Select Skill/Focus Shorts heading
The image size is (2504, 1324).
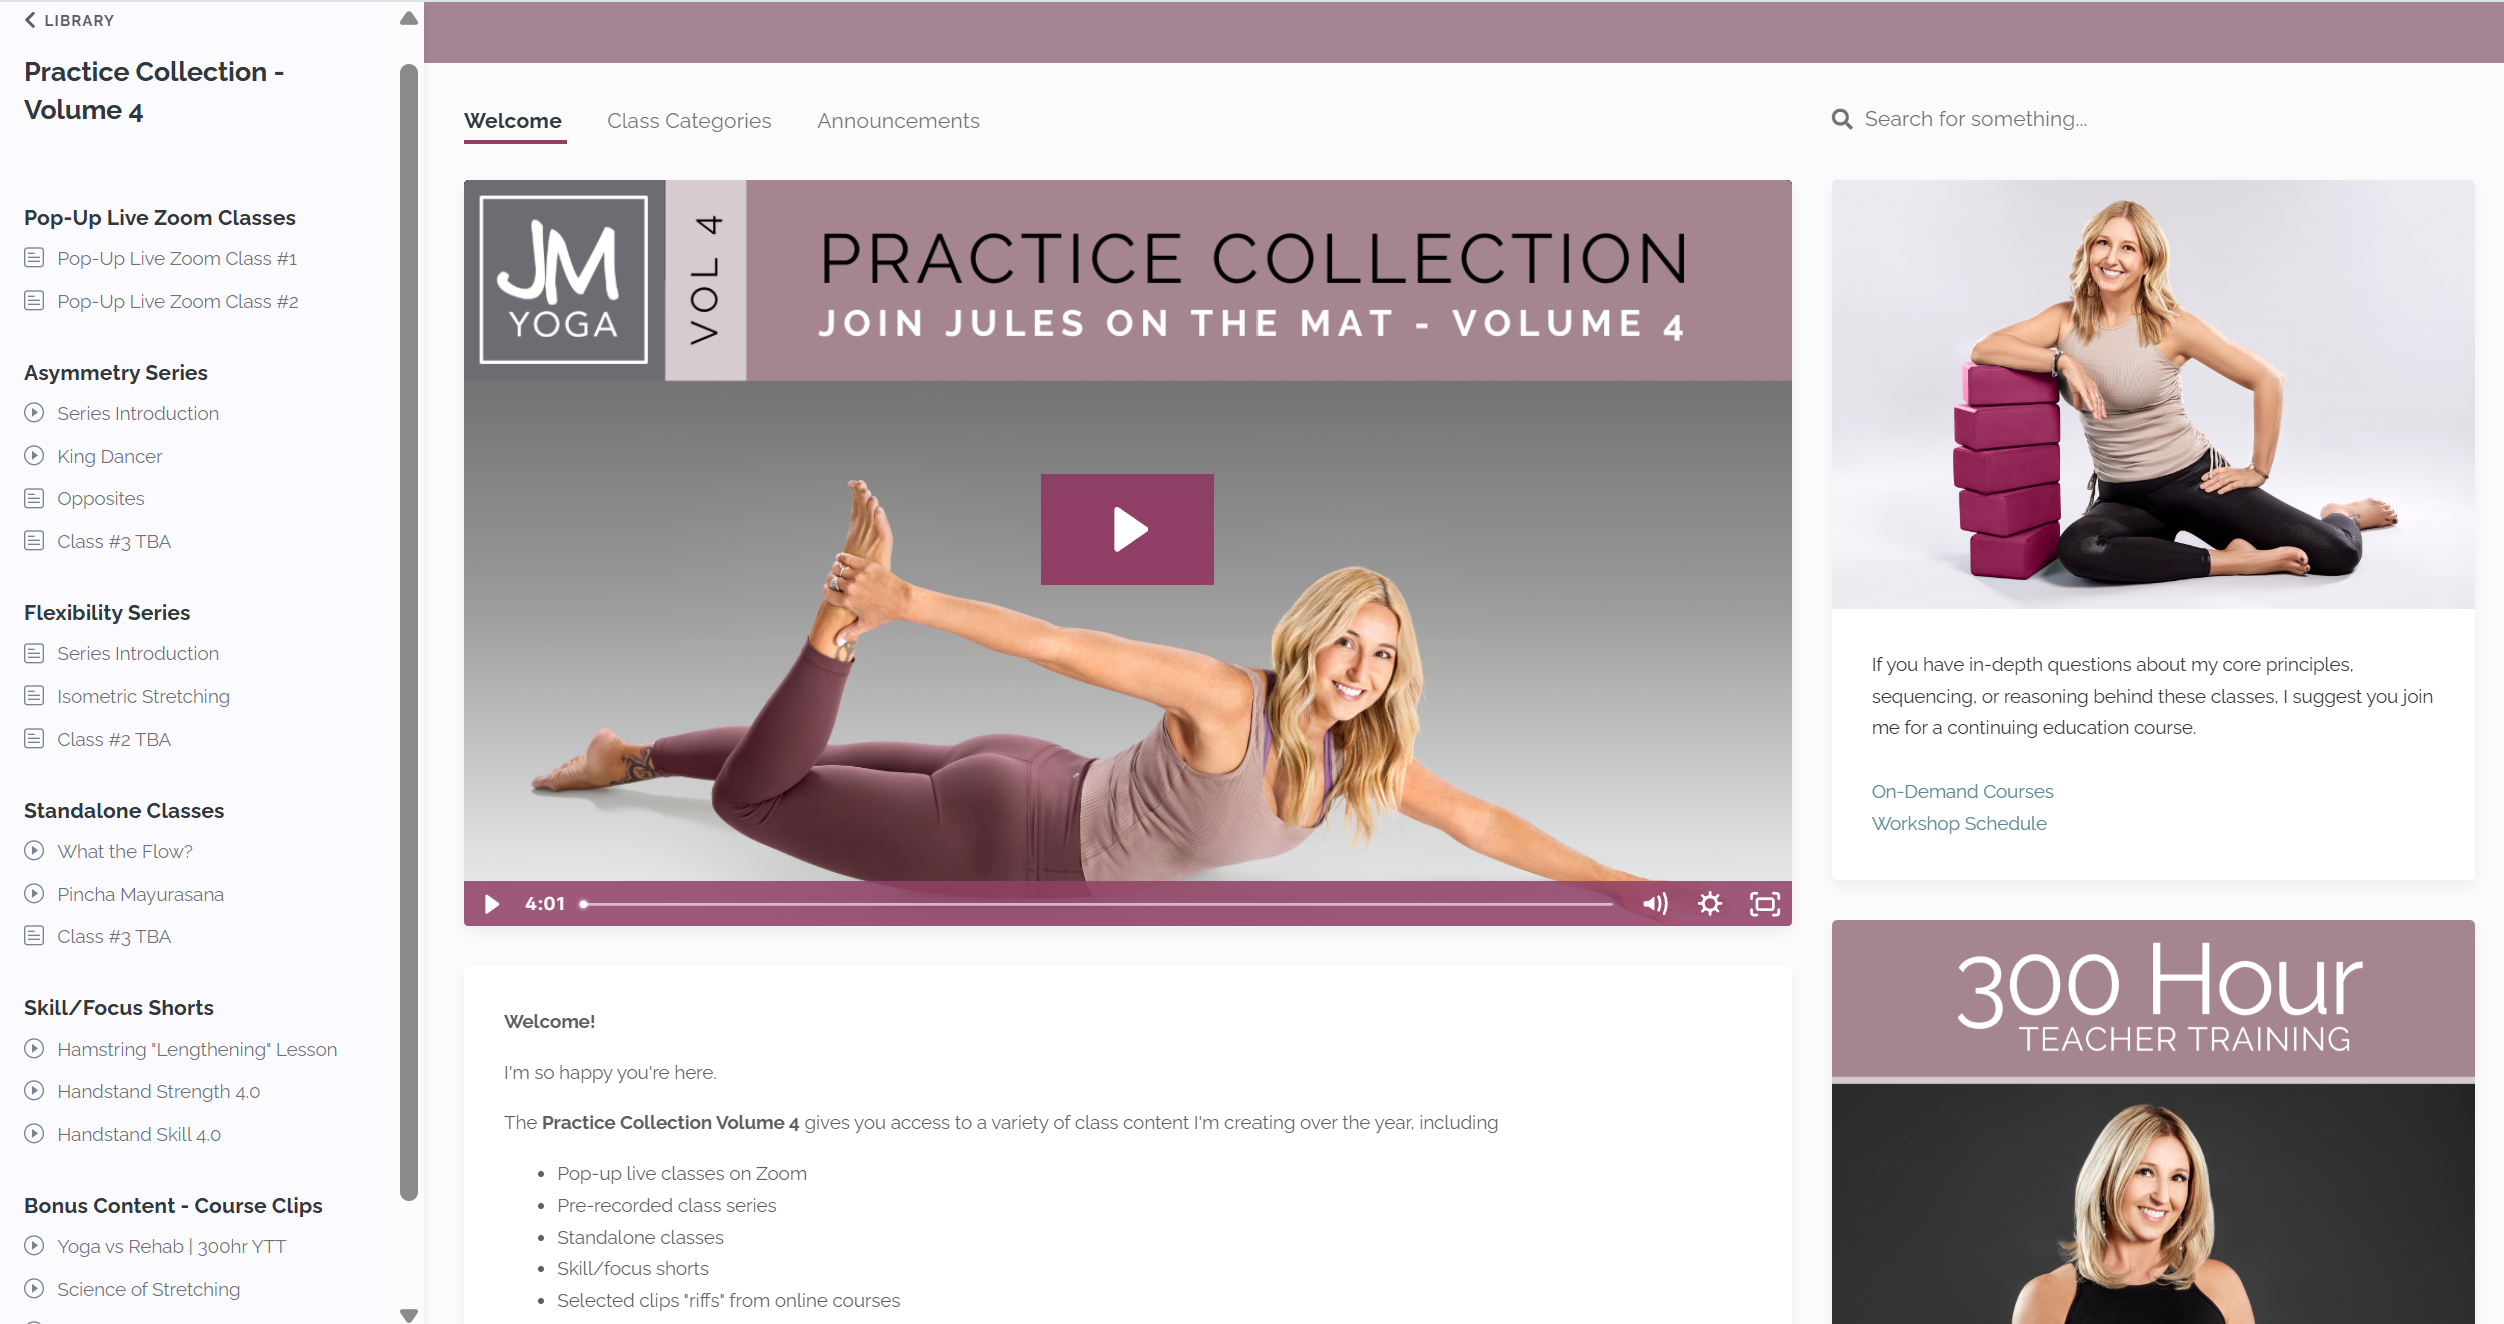(x=119, y=1007)
